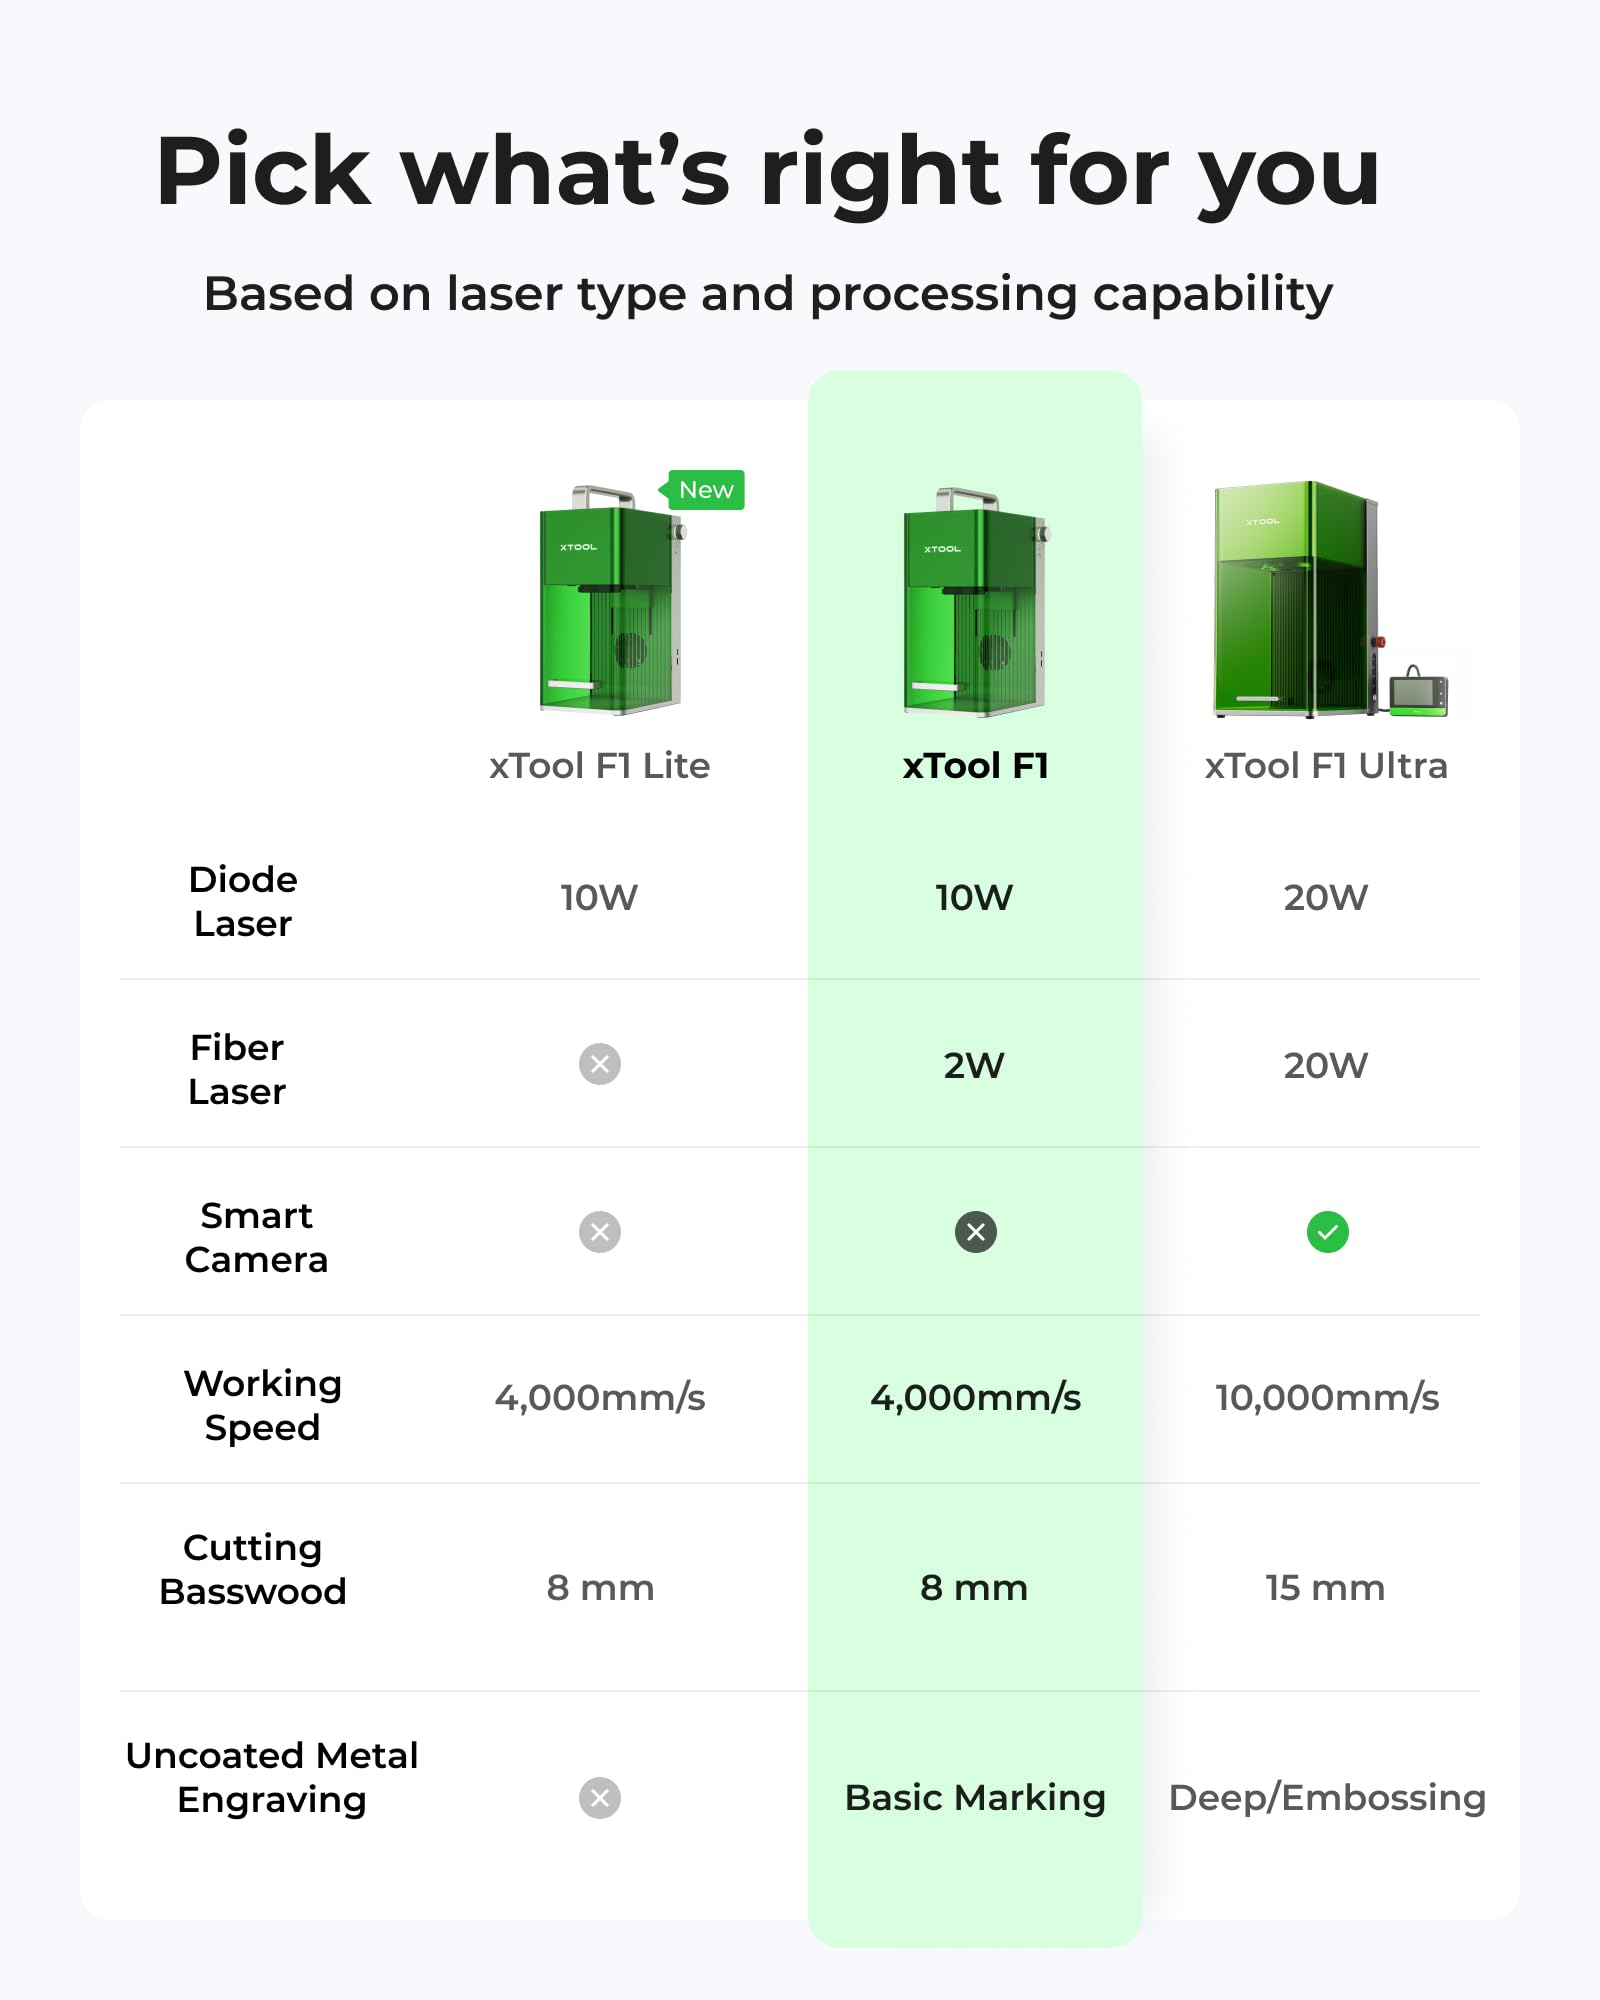The height and width of the screenshot is (2000, 1600).
Task: Click the green checkmark for Smart Camera
Action: pos(1327,1232)
